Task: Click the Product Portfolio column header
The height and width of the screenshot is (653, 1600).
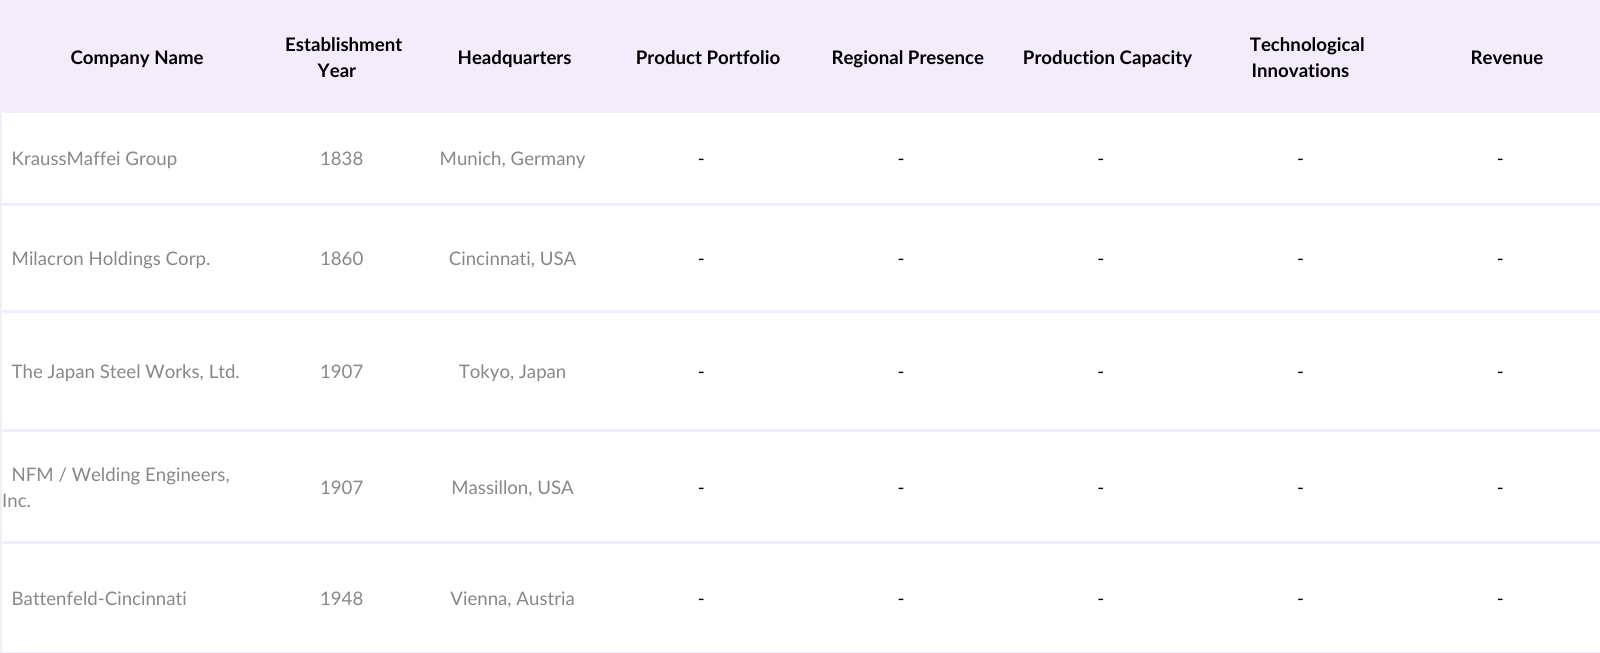Action: pyautogui.click(x=708, y=58)
